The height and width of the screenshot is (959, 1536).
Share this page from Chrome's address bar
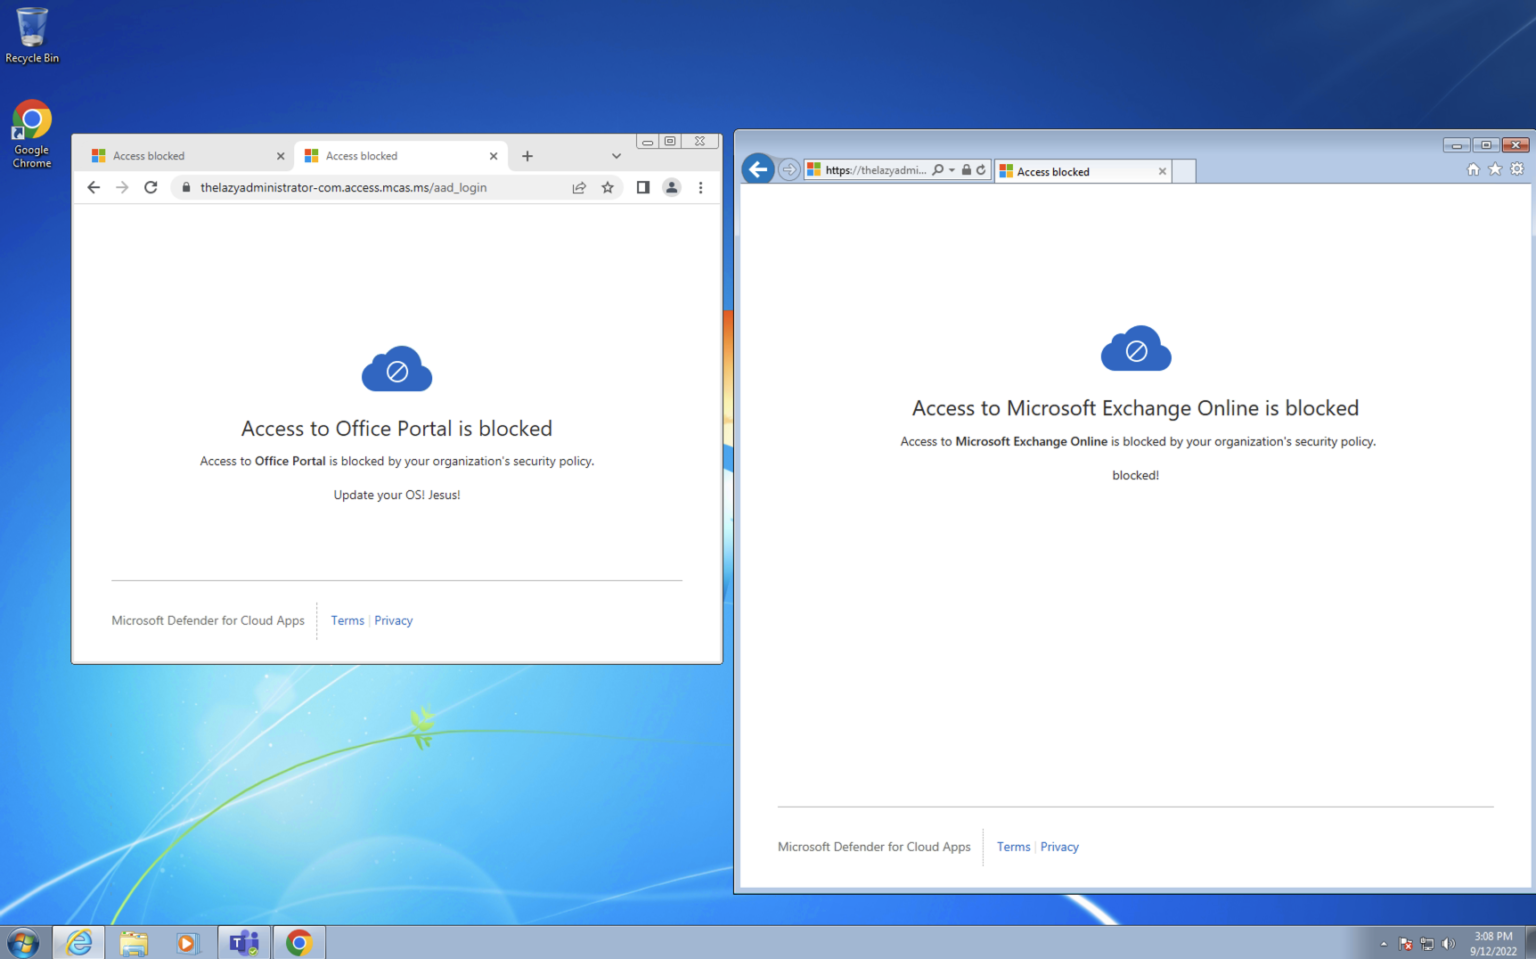(579, 187)
